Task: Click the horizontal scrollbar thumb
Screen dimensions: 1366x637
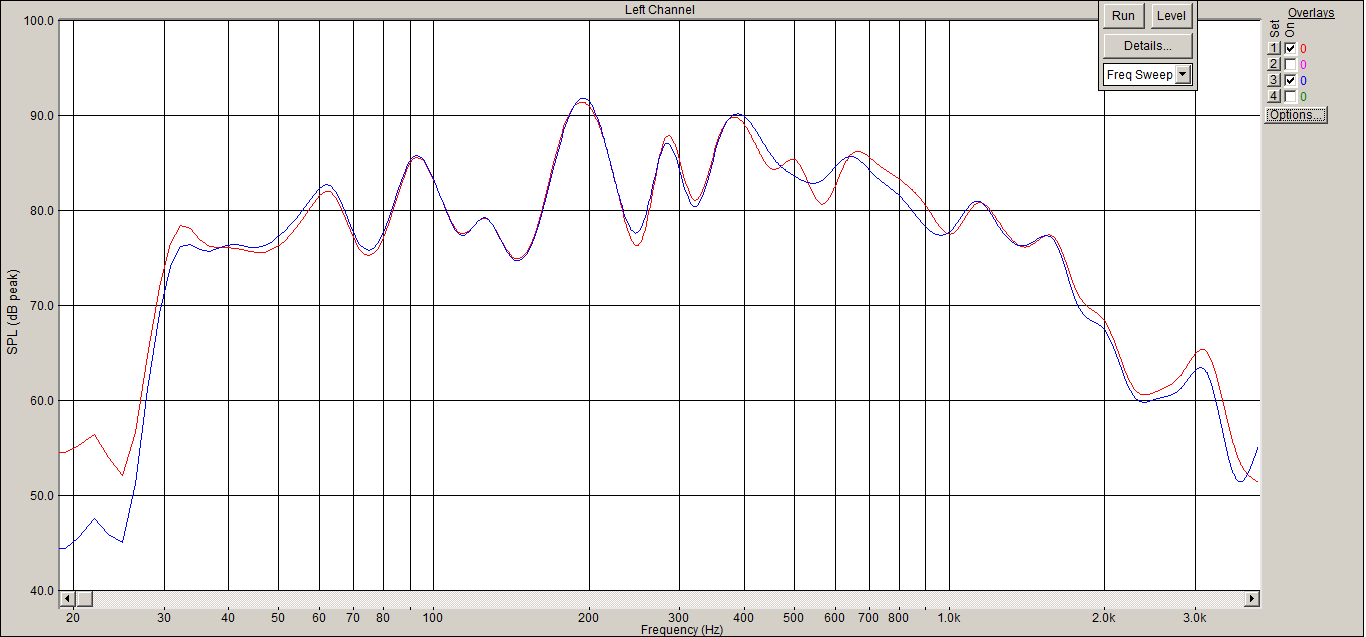Action: coord(84,599)
